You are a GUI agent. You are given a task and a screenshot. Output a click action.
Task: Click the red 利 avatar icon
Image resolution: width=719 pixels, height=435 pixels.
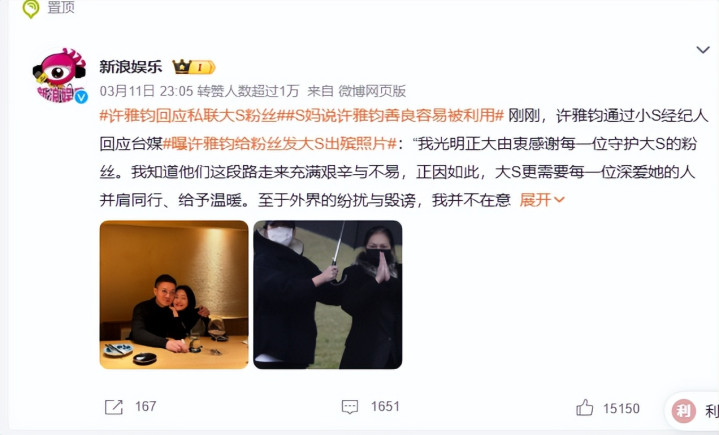(x=683, y=410)
